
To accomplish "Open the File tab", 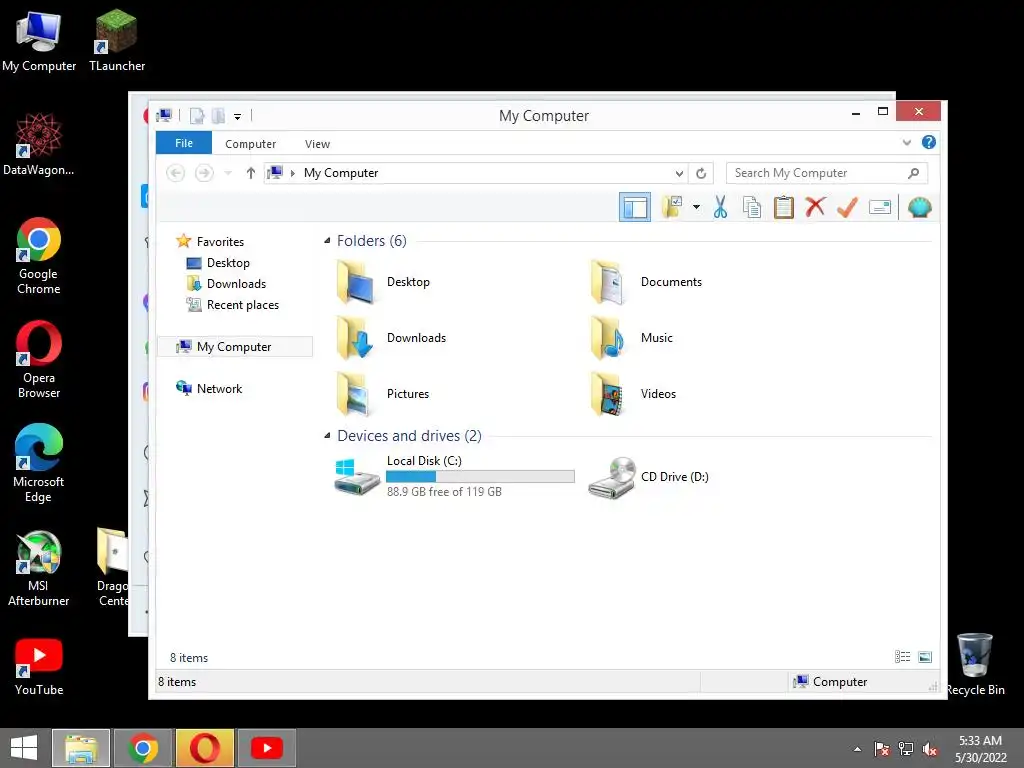I will [184, 143].
